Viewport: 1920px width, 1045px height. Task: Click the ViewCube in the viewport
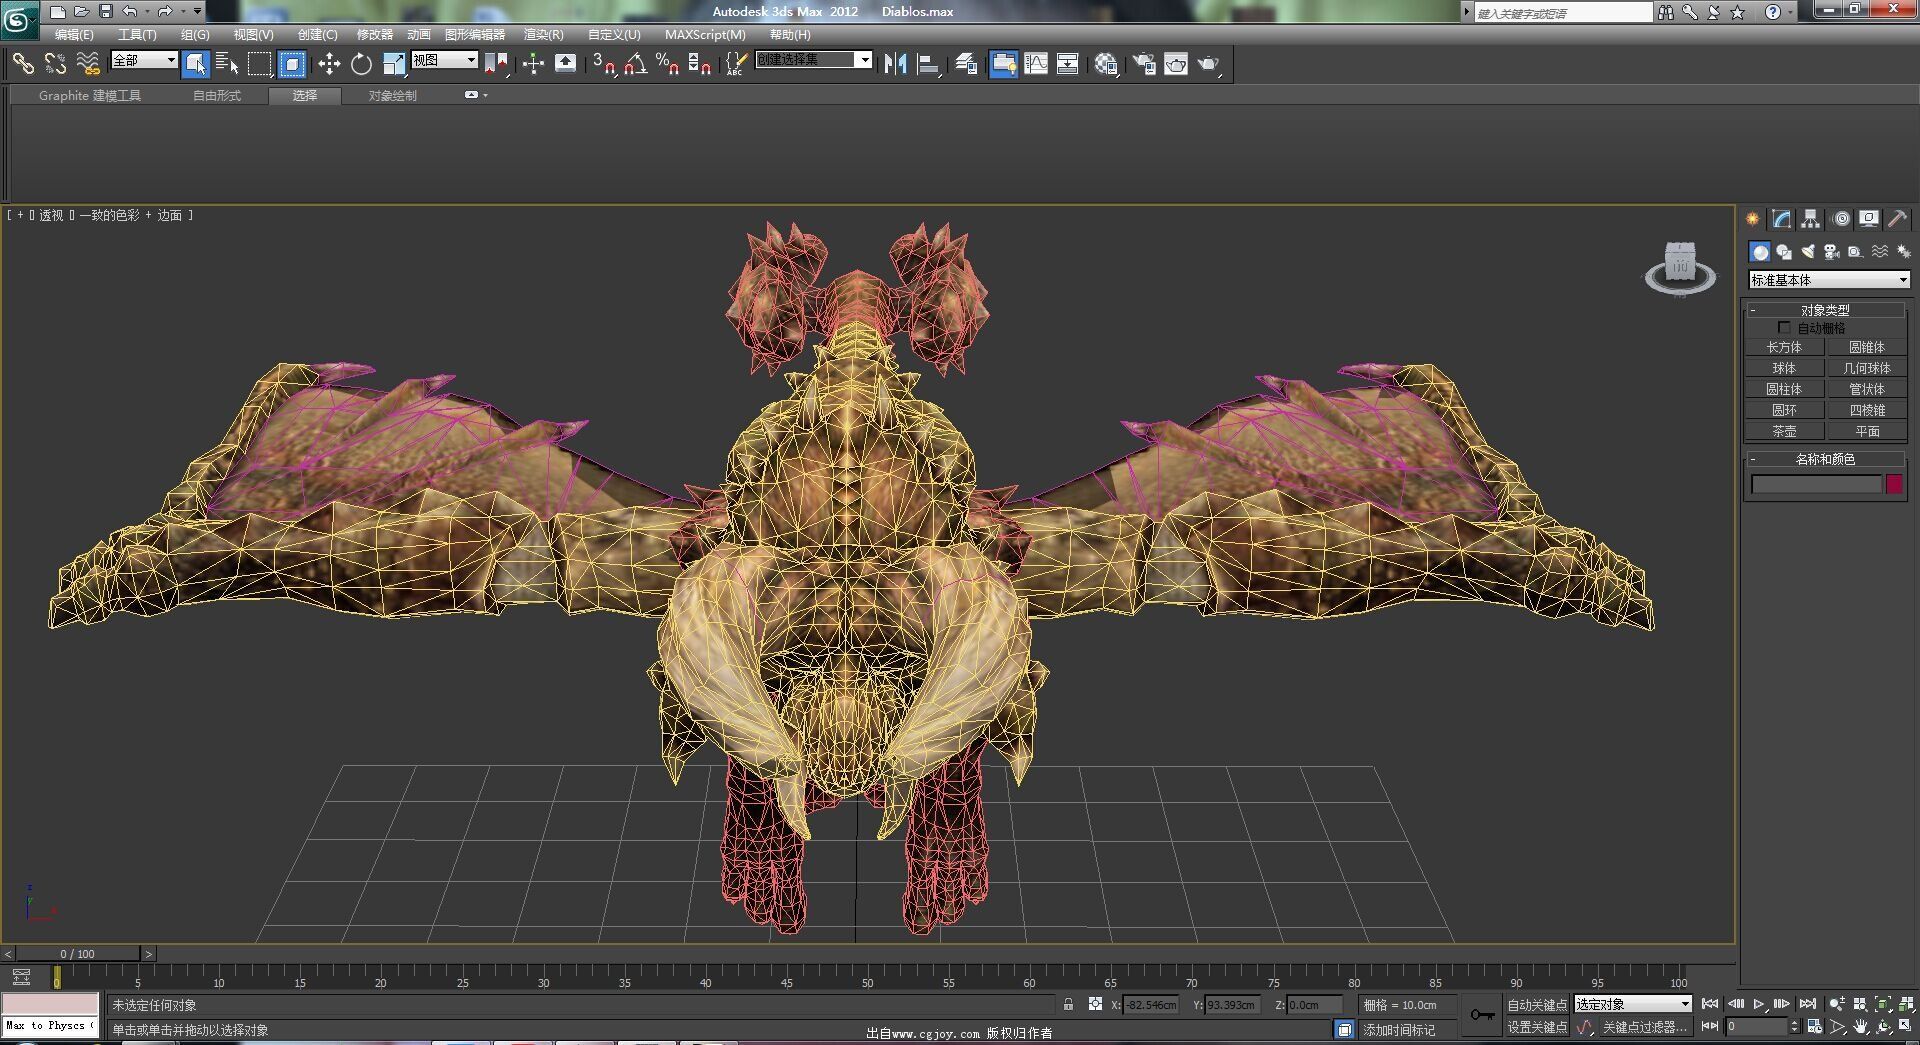coord(1680,268)
